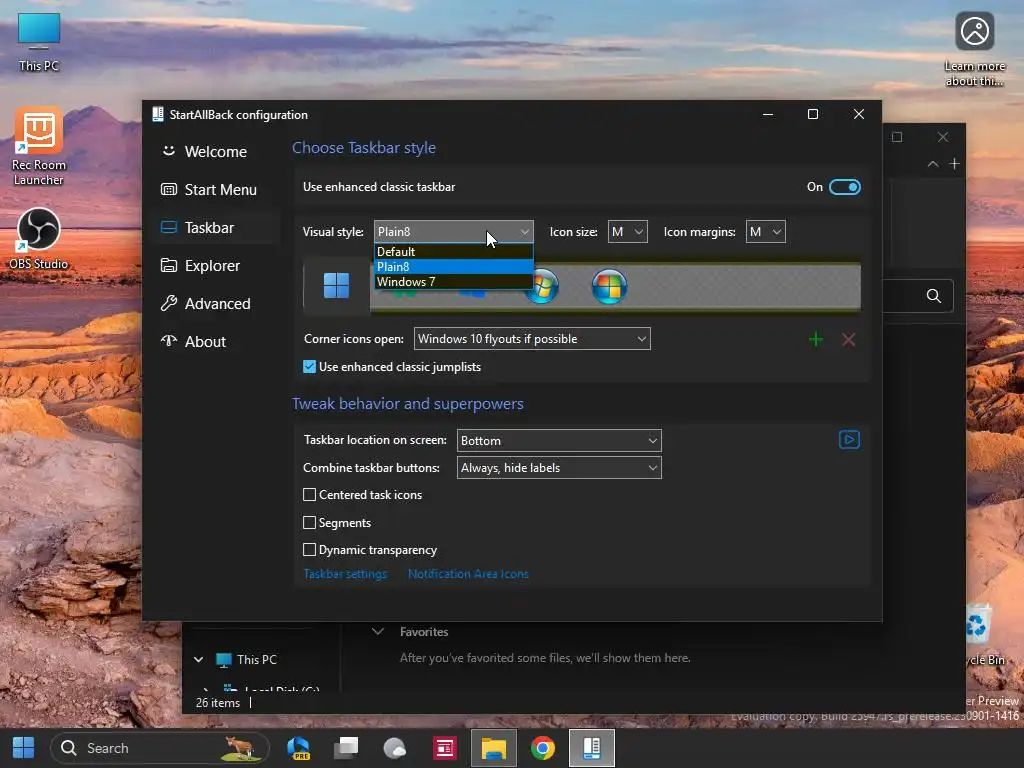Open the Windows Start button
This screenshot has width=1024, height=768.
(x=24, y=748)
